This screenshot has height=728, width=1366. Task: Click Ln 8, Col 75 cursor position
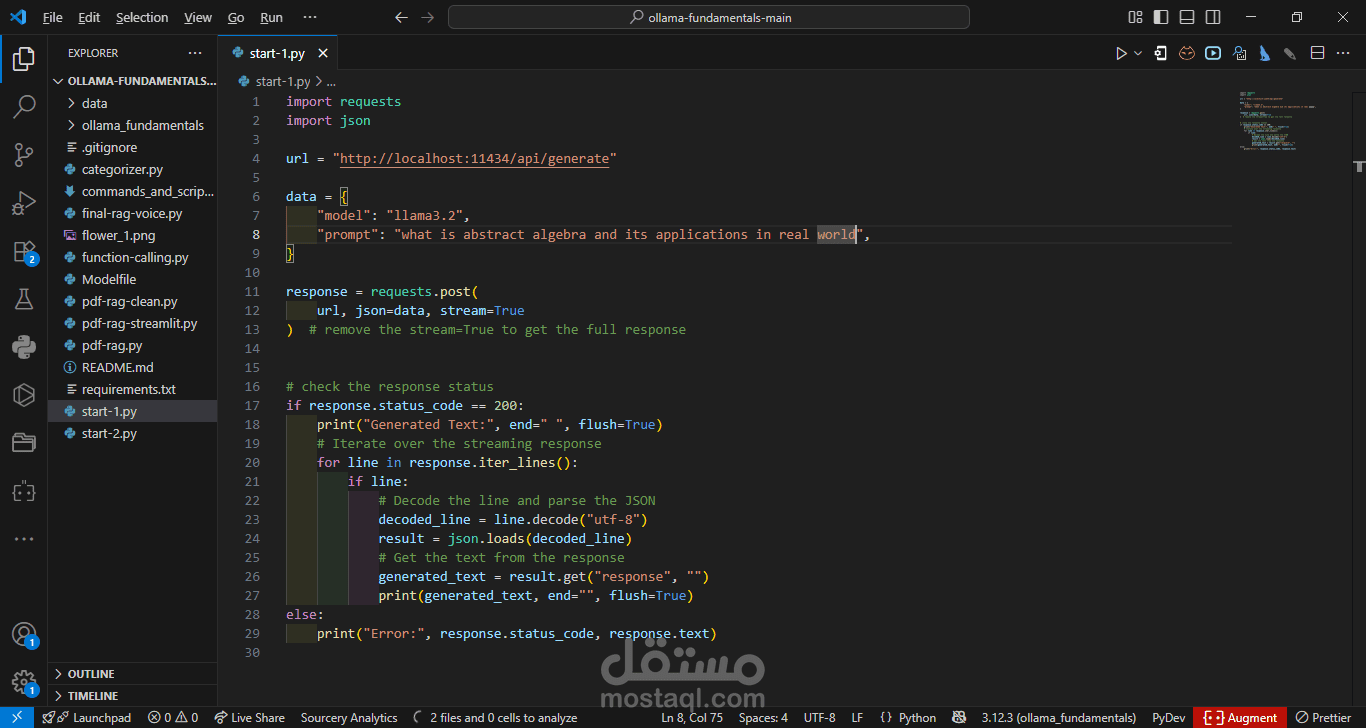692,717
